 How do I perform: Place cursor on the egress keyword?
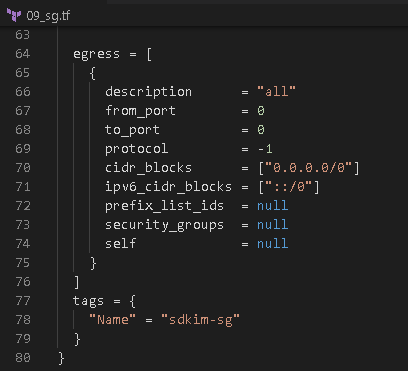tap(96, 54)
